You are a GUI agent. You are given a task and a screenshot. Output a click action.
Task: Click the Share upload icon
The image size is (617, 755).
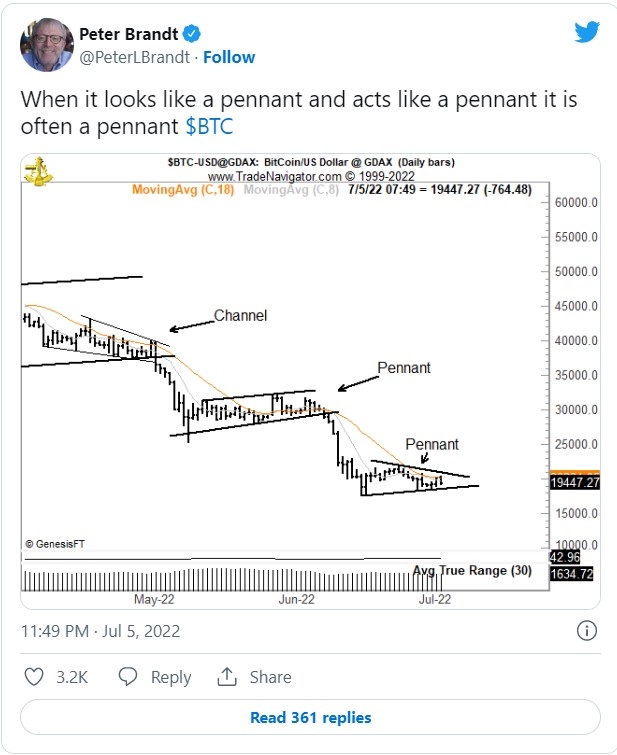click(226, 677)
